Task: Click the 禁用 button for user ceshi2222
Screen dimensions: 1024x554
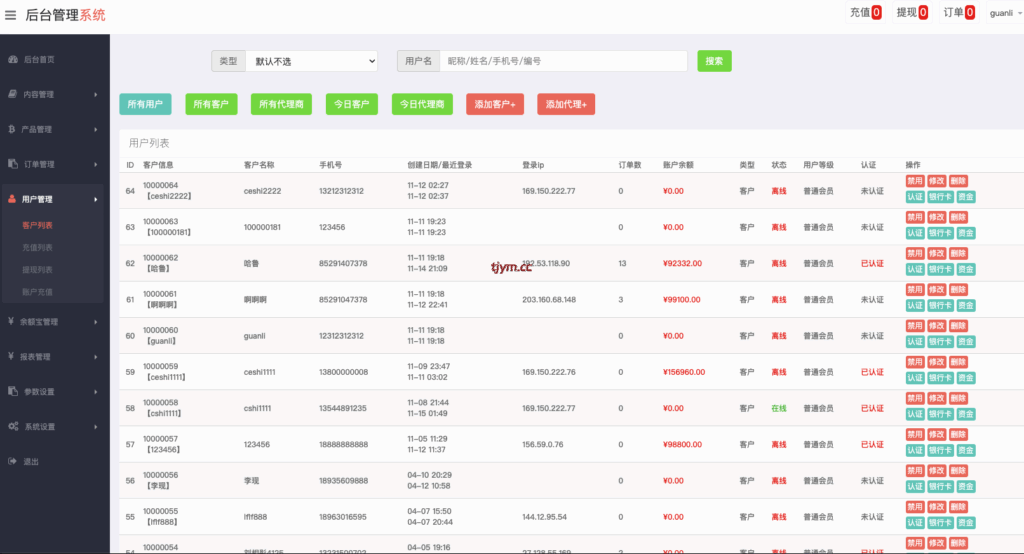Action: [x=914, y=181]
